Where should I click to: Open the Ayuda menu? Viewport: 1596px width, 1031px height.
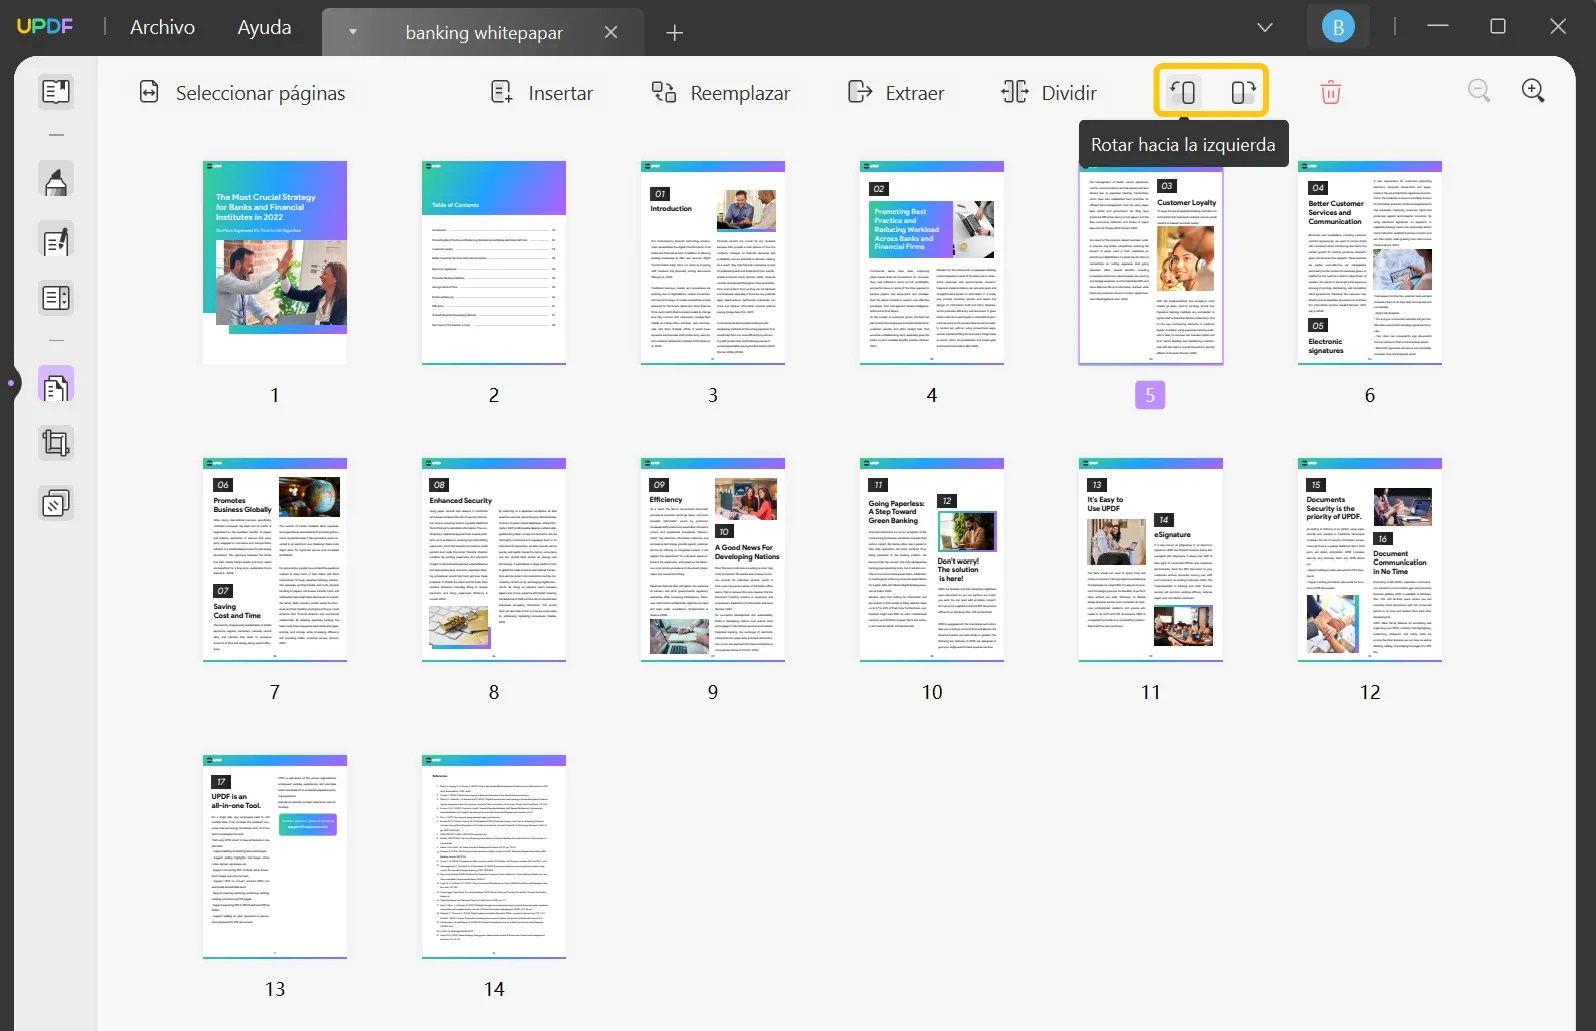(x=264, y=27)
